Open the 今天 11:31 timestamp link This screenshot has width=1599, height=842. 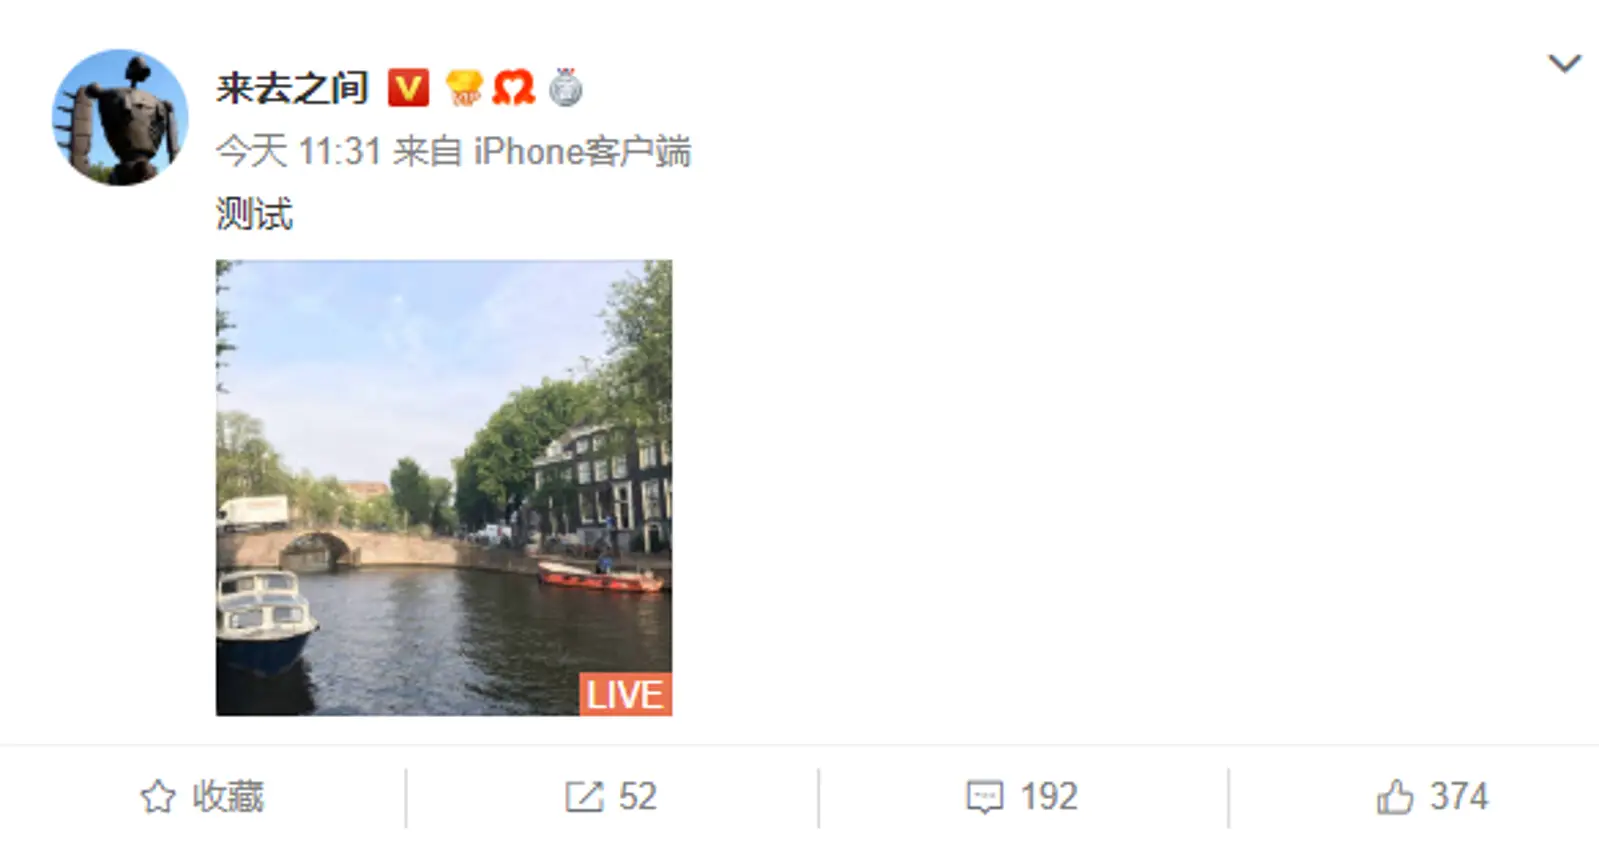[298, 152]
